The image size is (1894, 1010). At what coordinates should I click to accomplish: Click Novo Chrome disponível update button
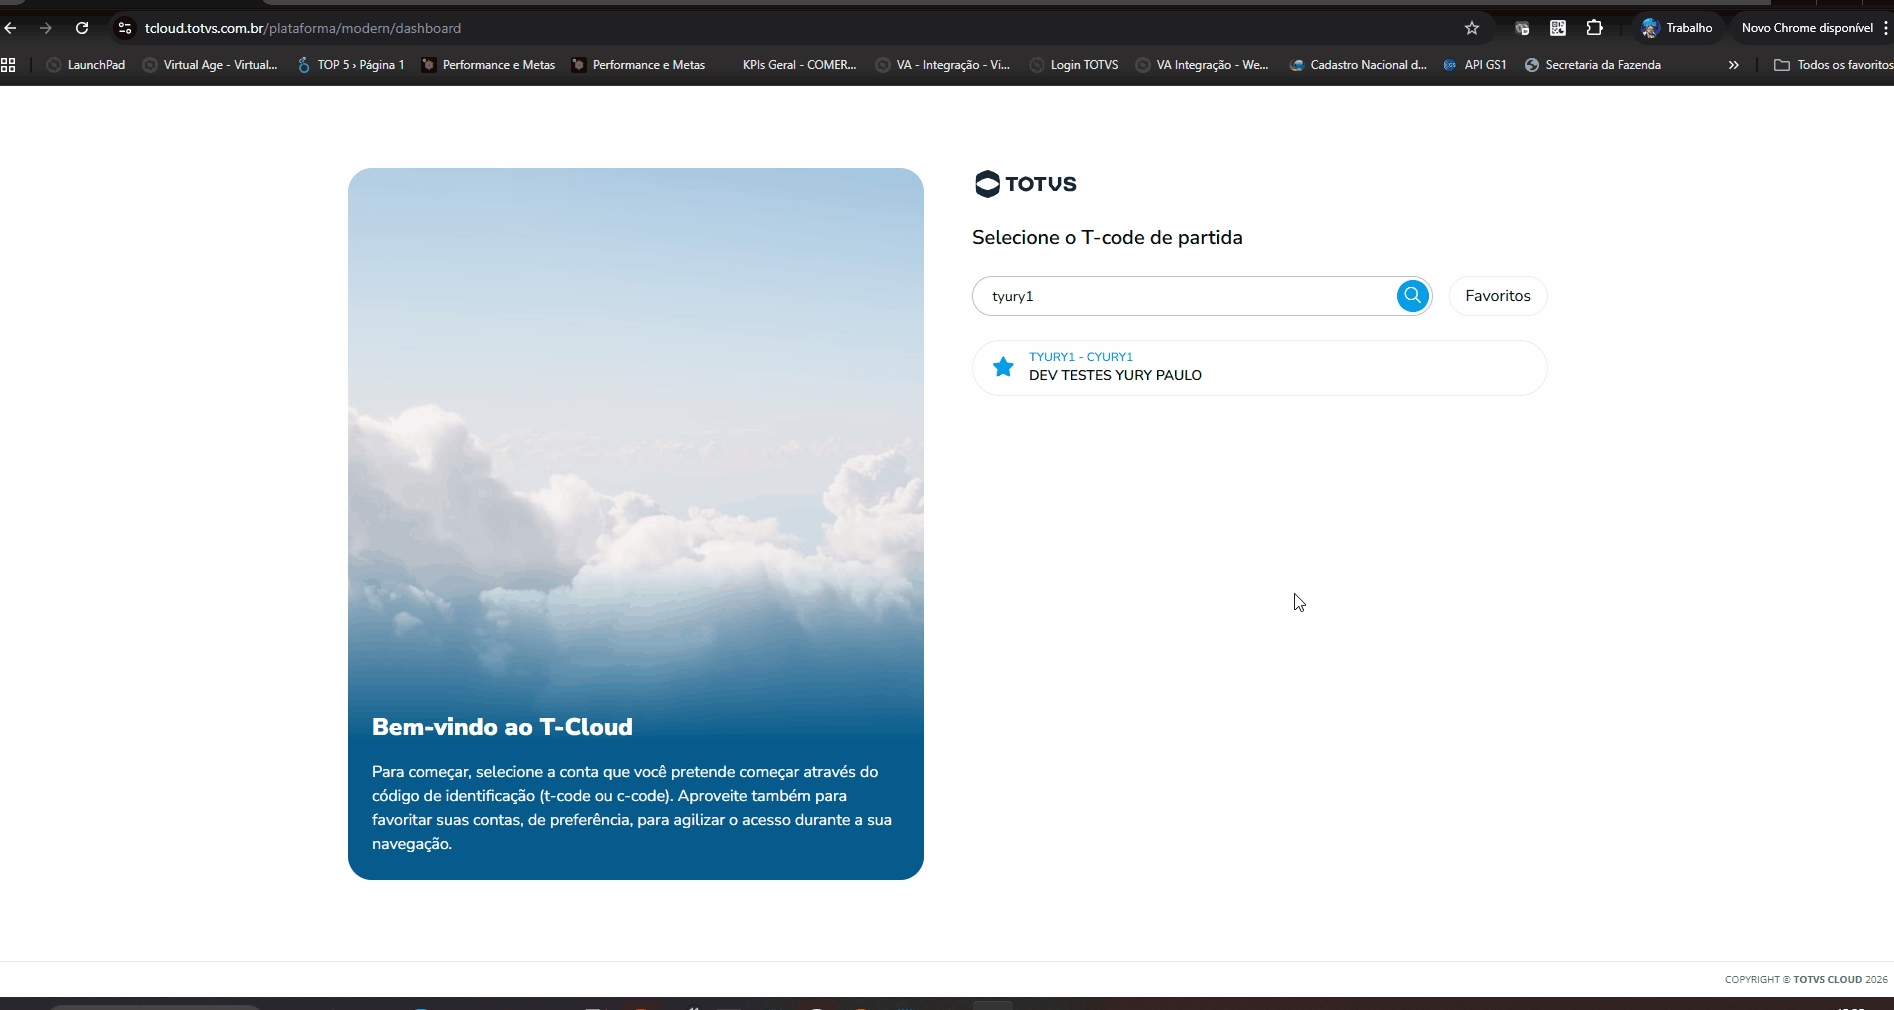coord(1807,28)
